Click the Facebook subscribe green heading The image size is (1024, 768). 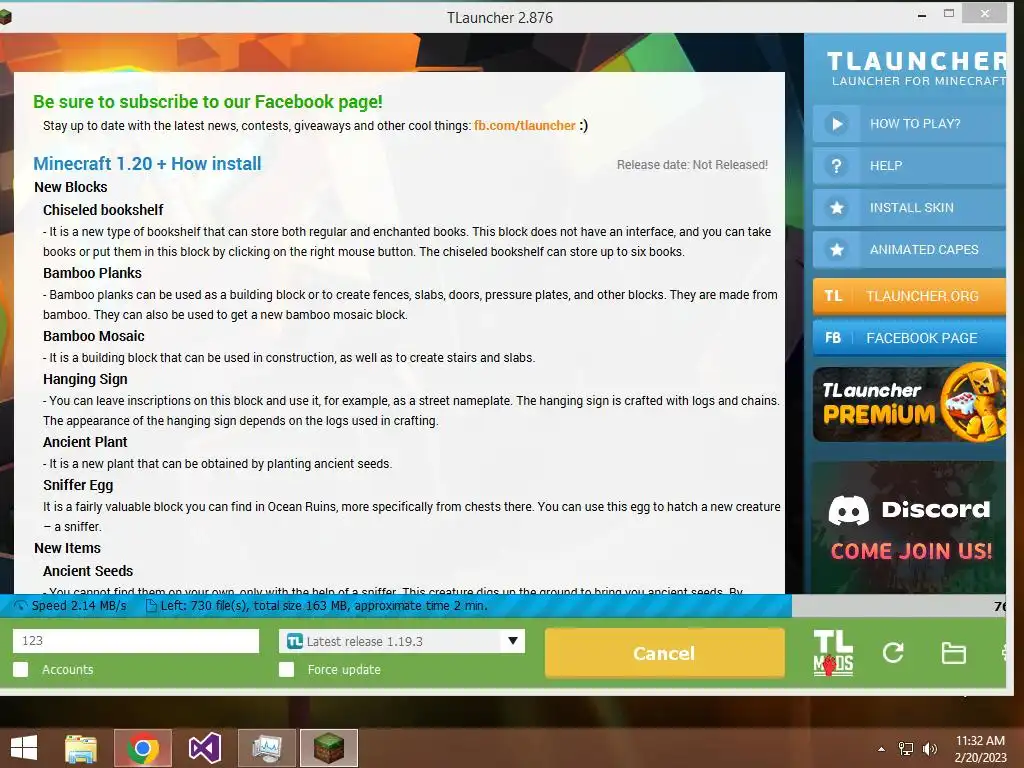(208, 102)
